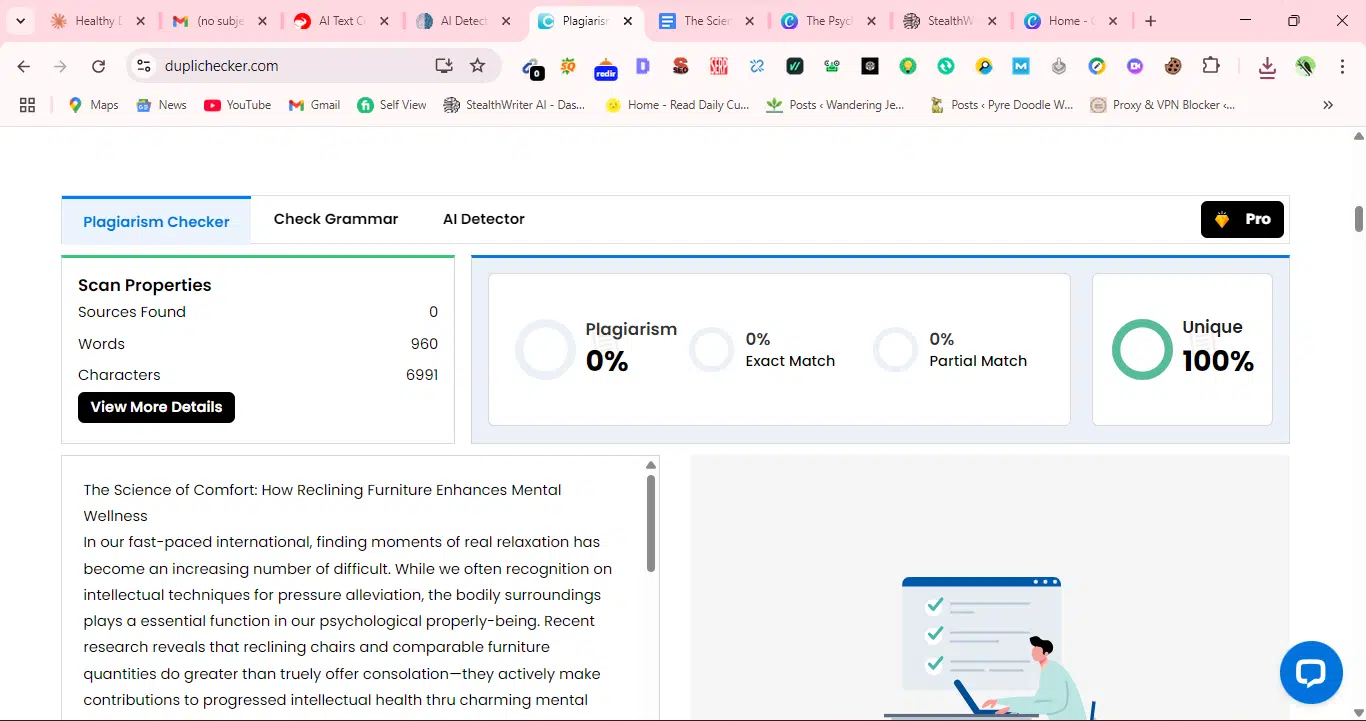Reload the page with the refresh icon

coord(98,66)
